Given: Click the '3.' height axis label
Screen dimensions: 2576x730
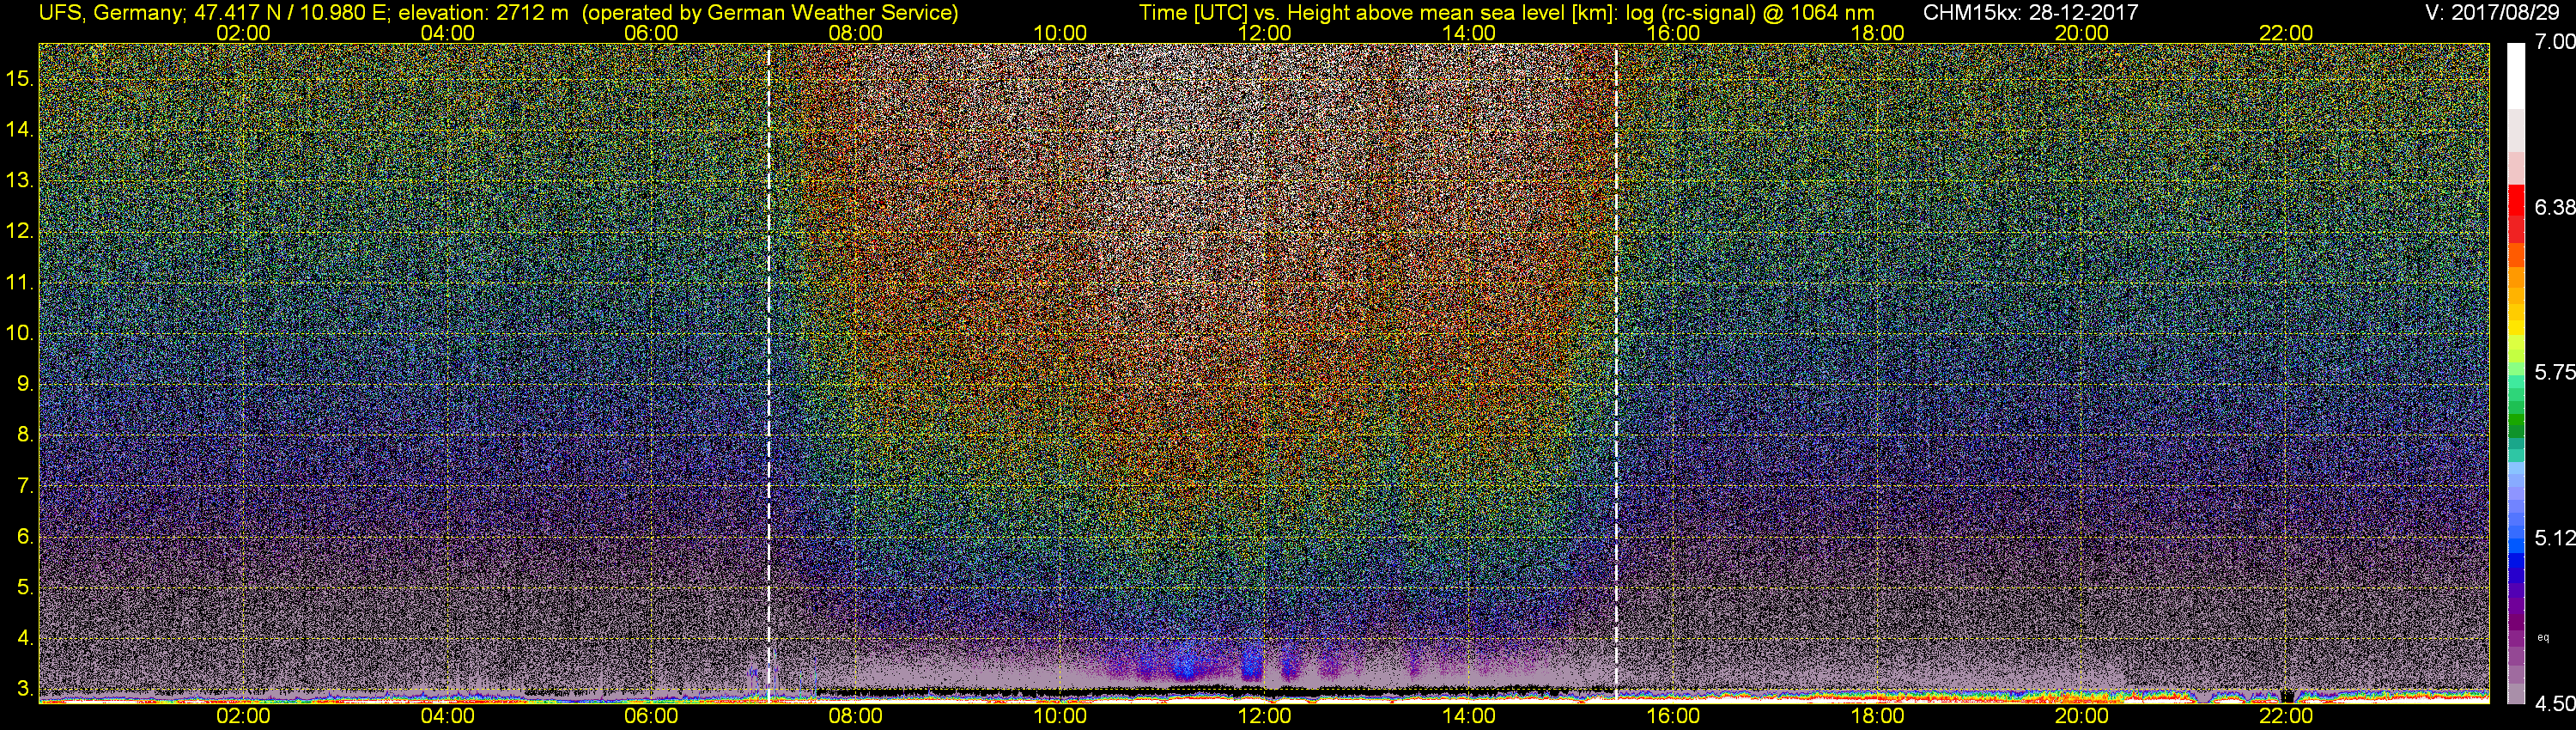Looking at the screenshot, I should coord(25,689).
